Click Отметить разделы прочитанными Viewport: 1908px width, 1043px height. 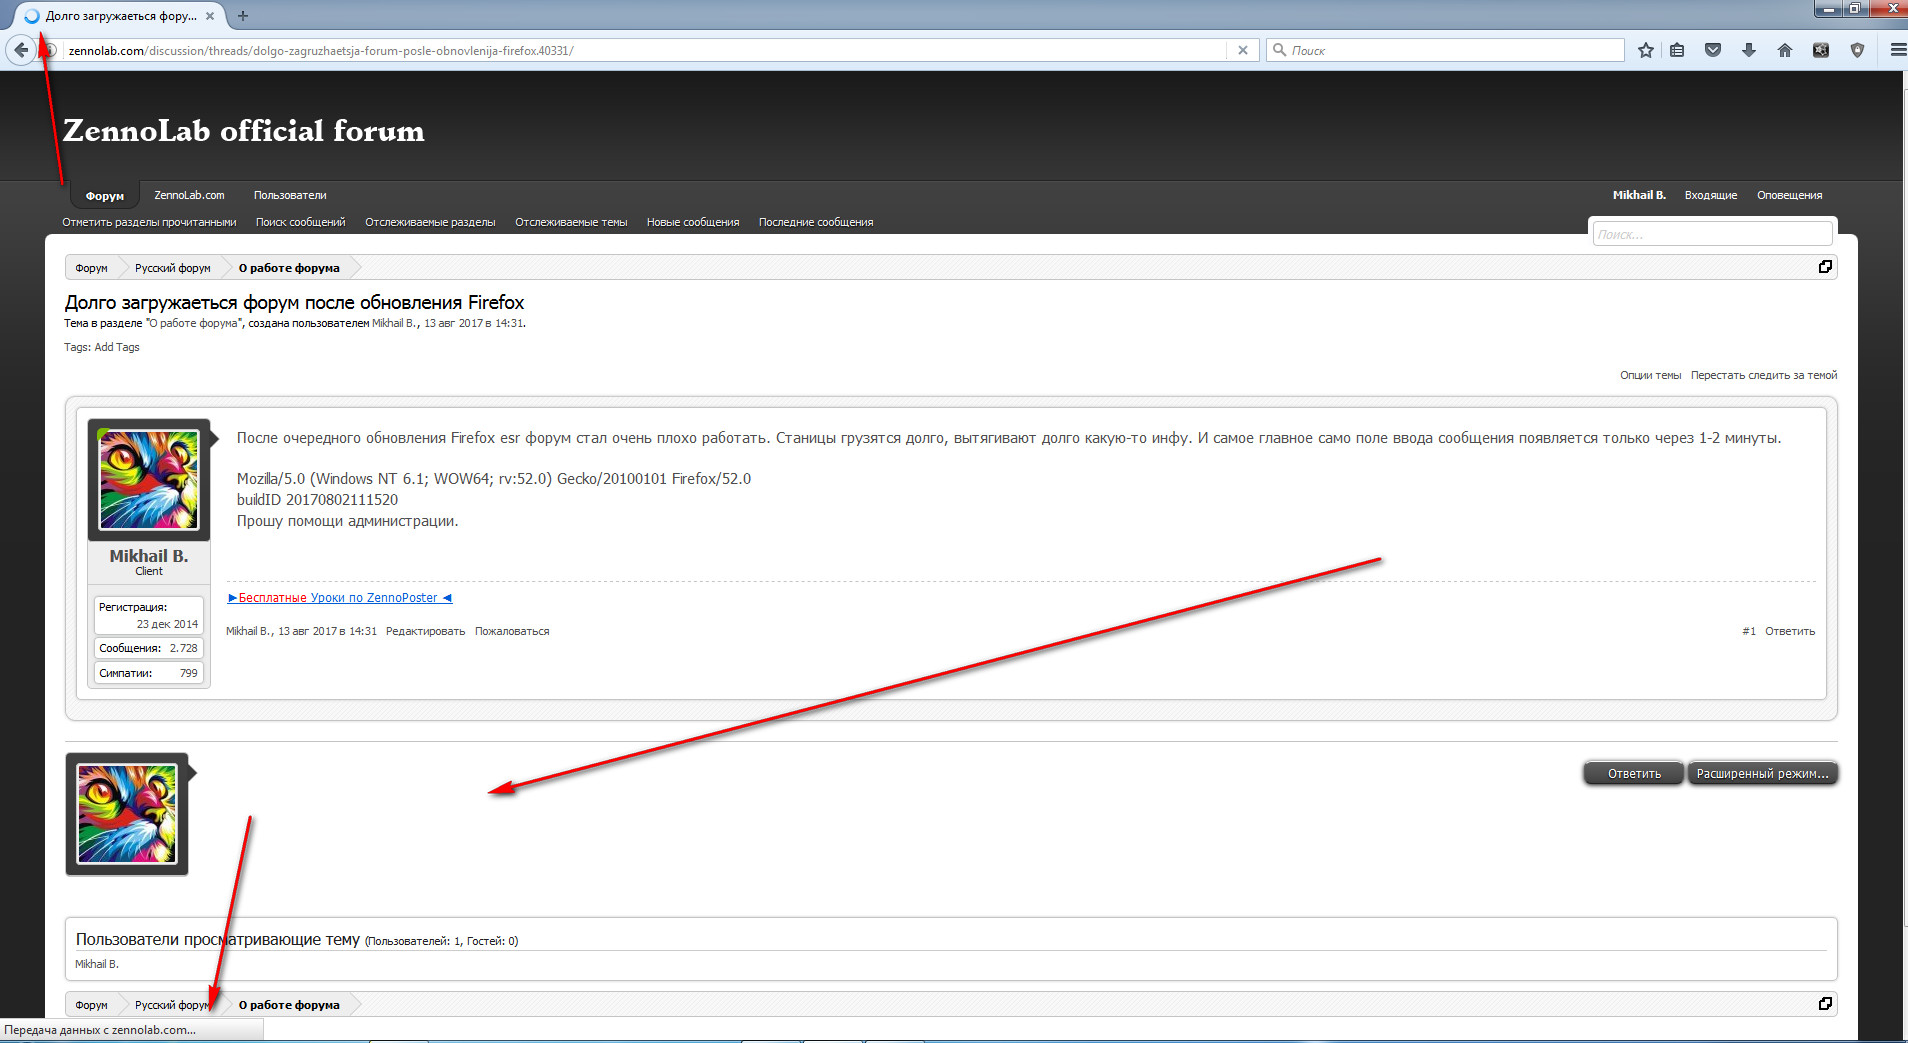coord(149,222)
